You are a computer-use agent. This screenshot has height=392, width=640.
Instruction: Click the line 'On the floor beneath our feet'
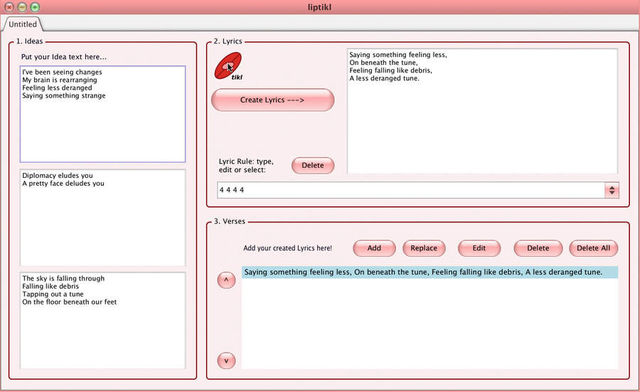click(x=69, y=302)
